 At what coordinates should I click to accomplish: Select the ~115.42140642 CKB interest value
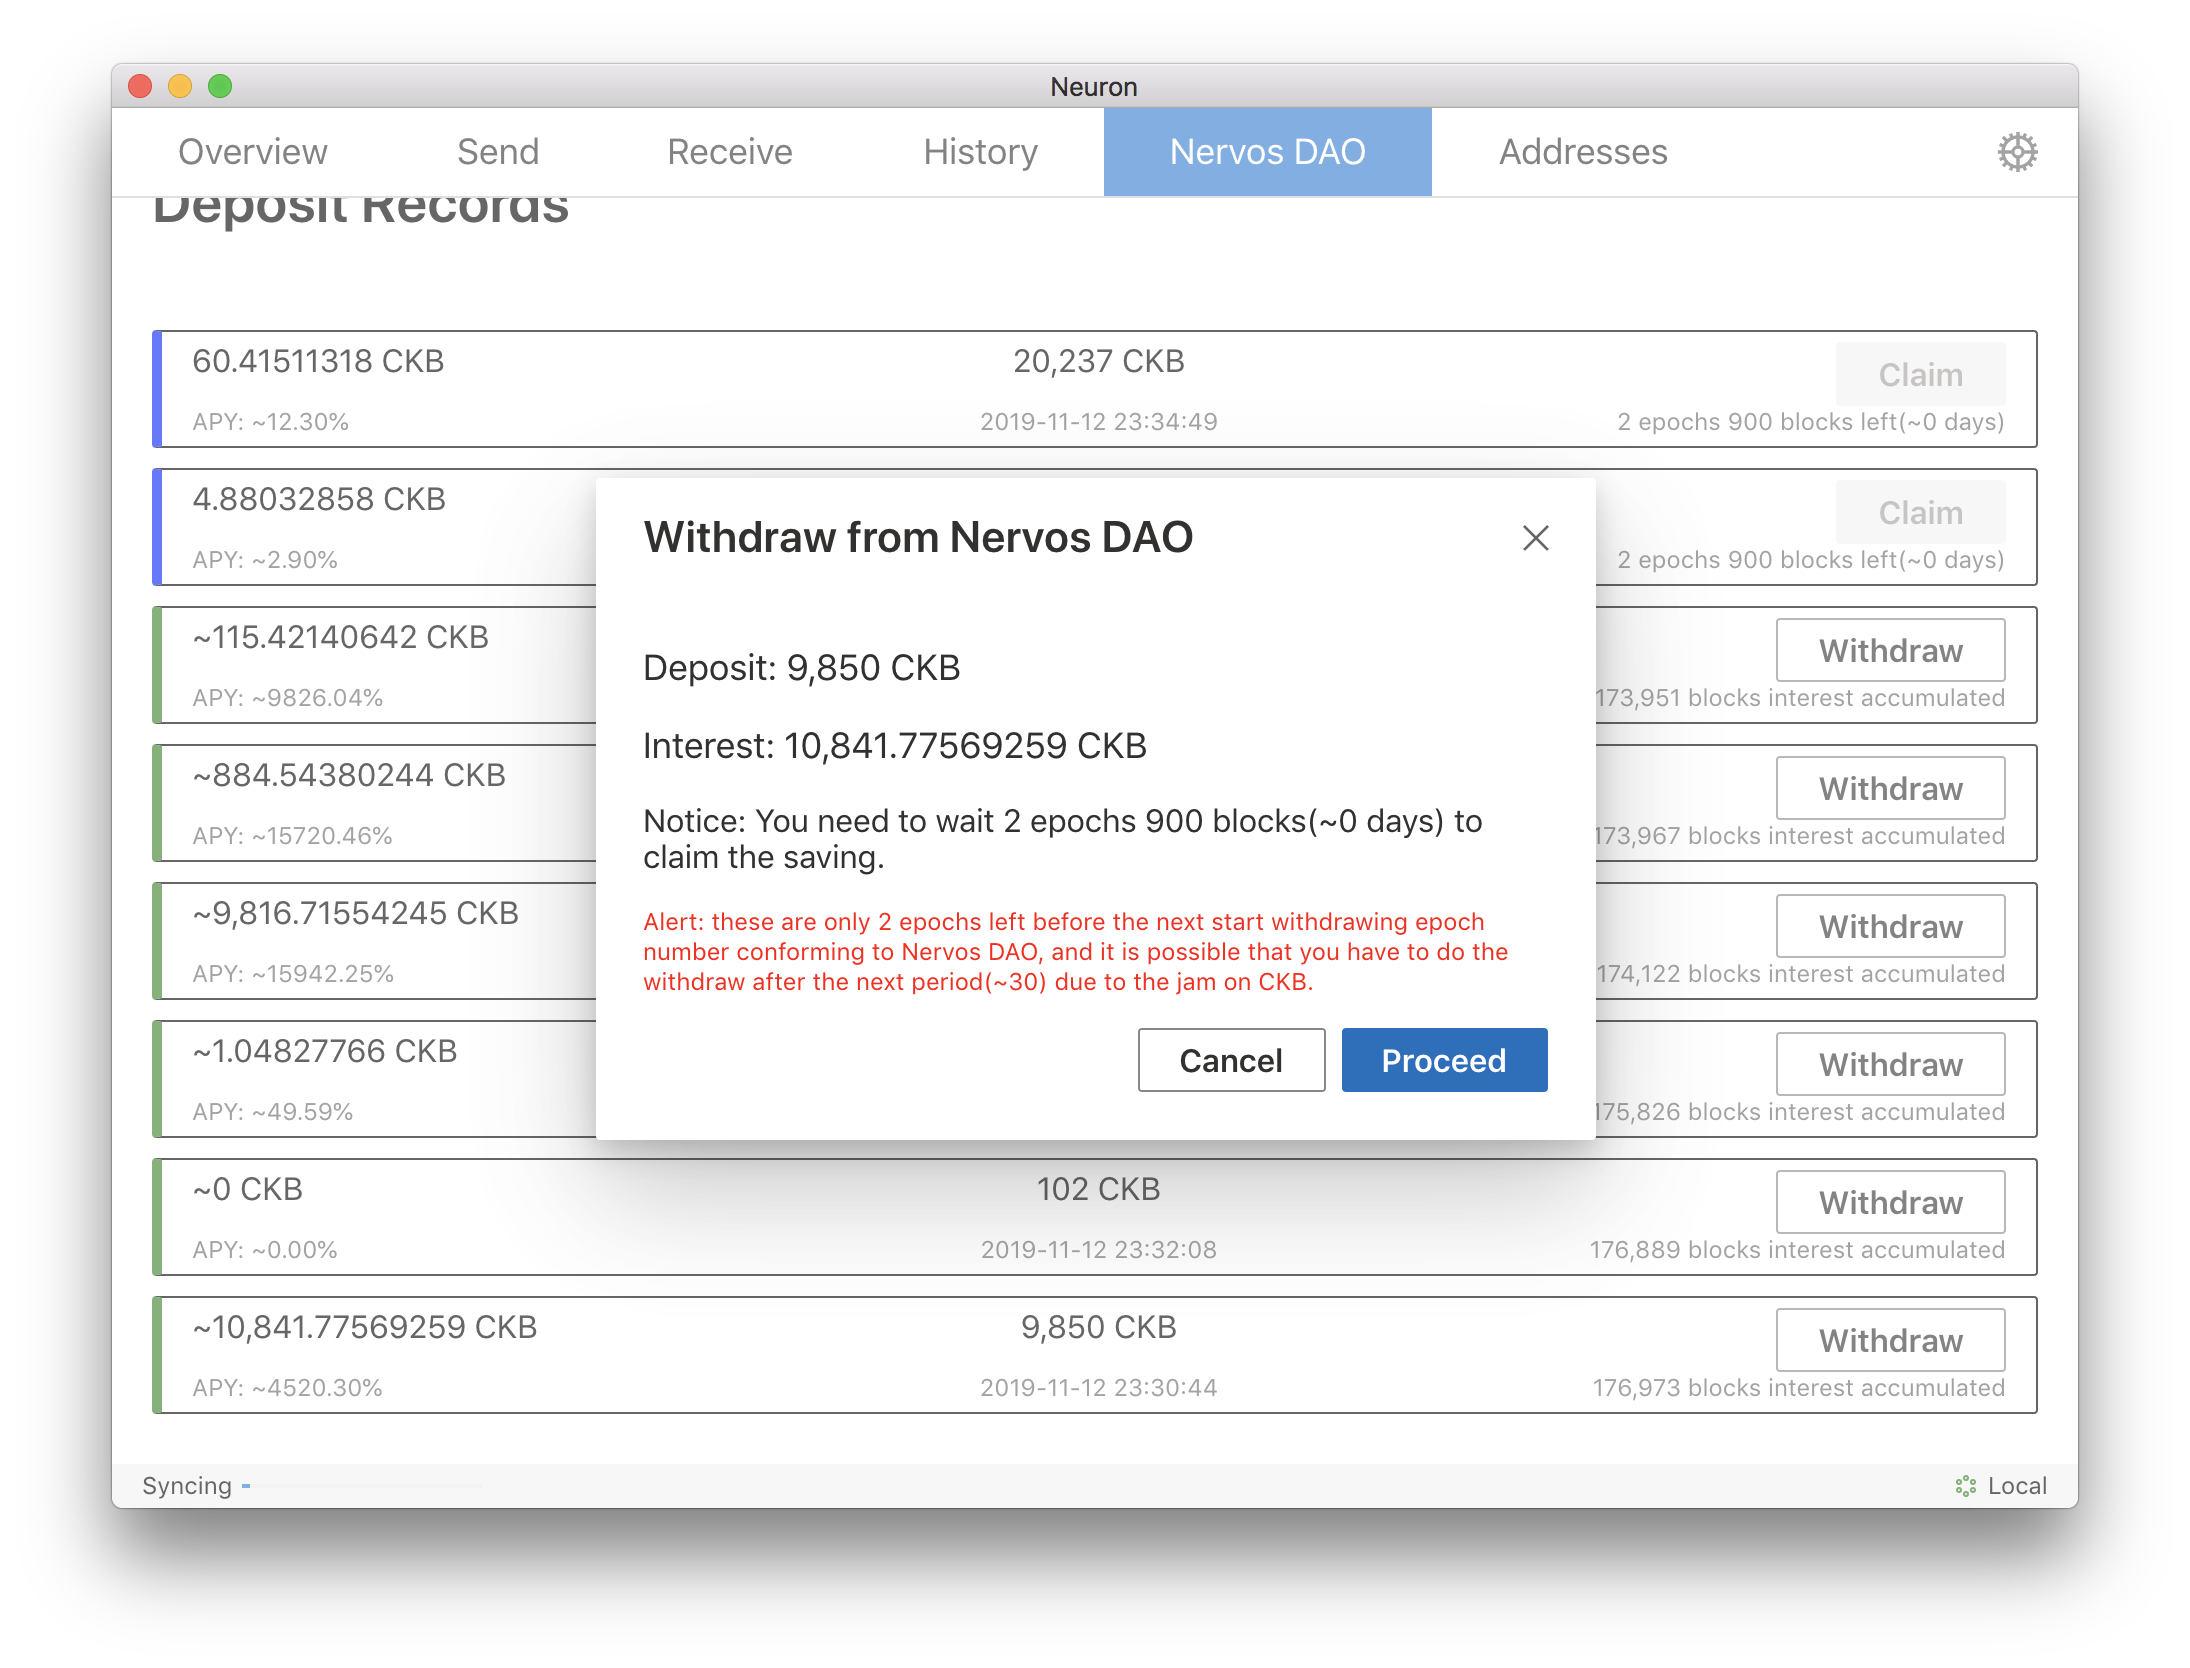click(x=341, y=637)
